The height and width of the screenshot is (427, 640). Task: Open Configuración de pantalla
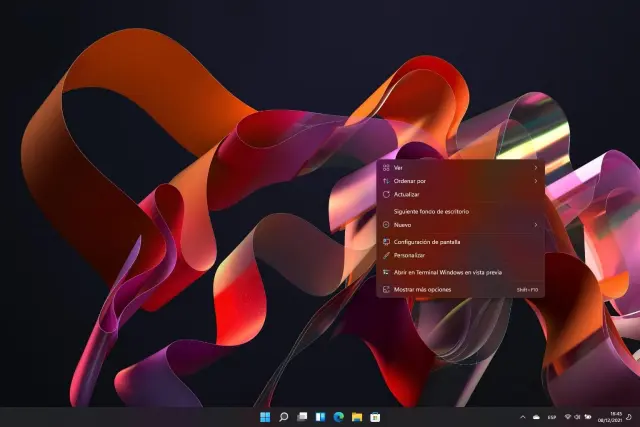pyautogui.click(x=427, y=242)
